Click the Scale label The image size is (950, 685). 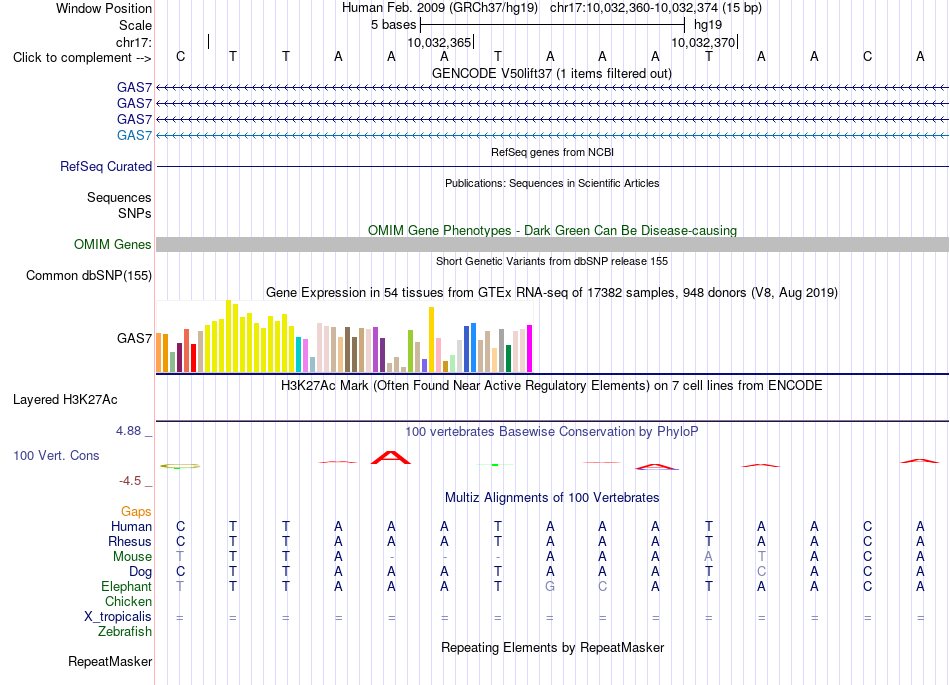coord(135,25)
